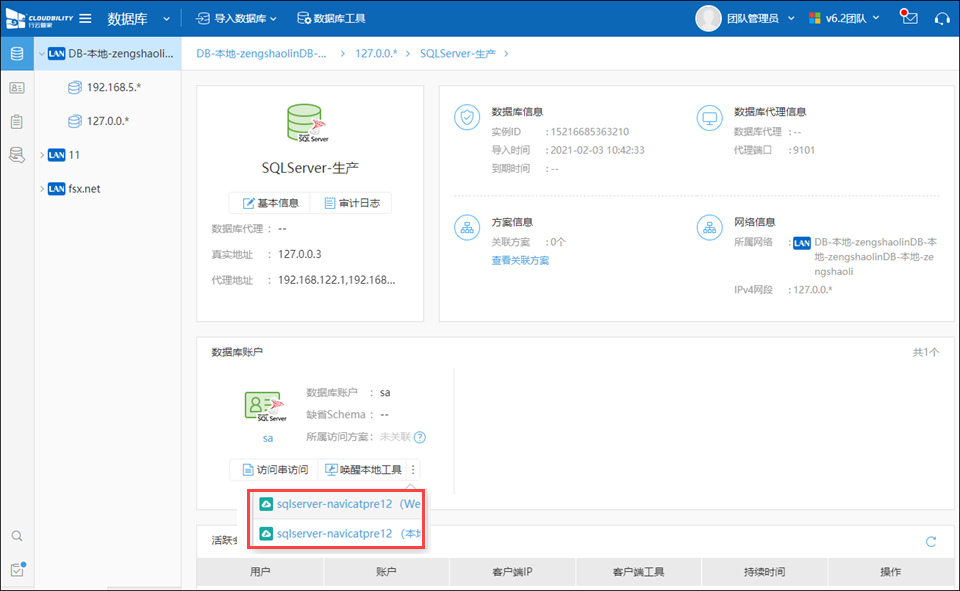Expand the LAN 11 tree node
960x591 pixels.
click(x=41, y=155)
